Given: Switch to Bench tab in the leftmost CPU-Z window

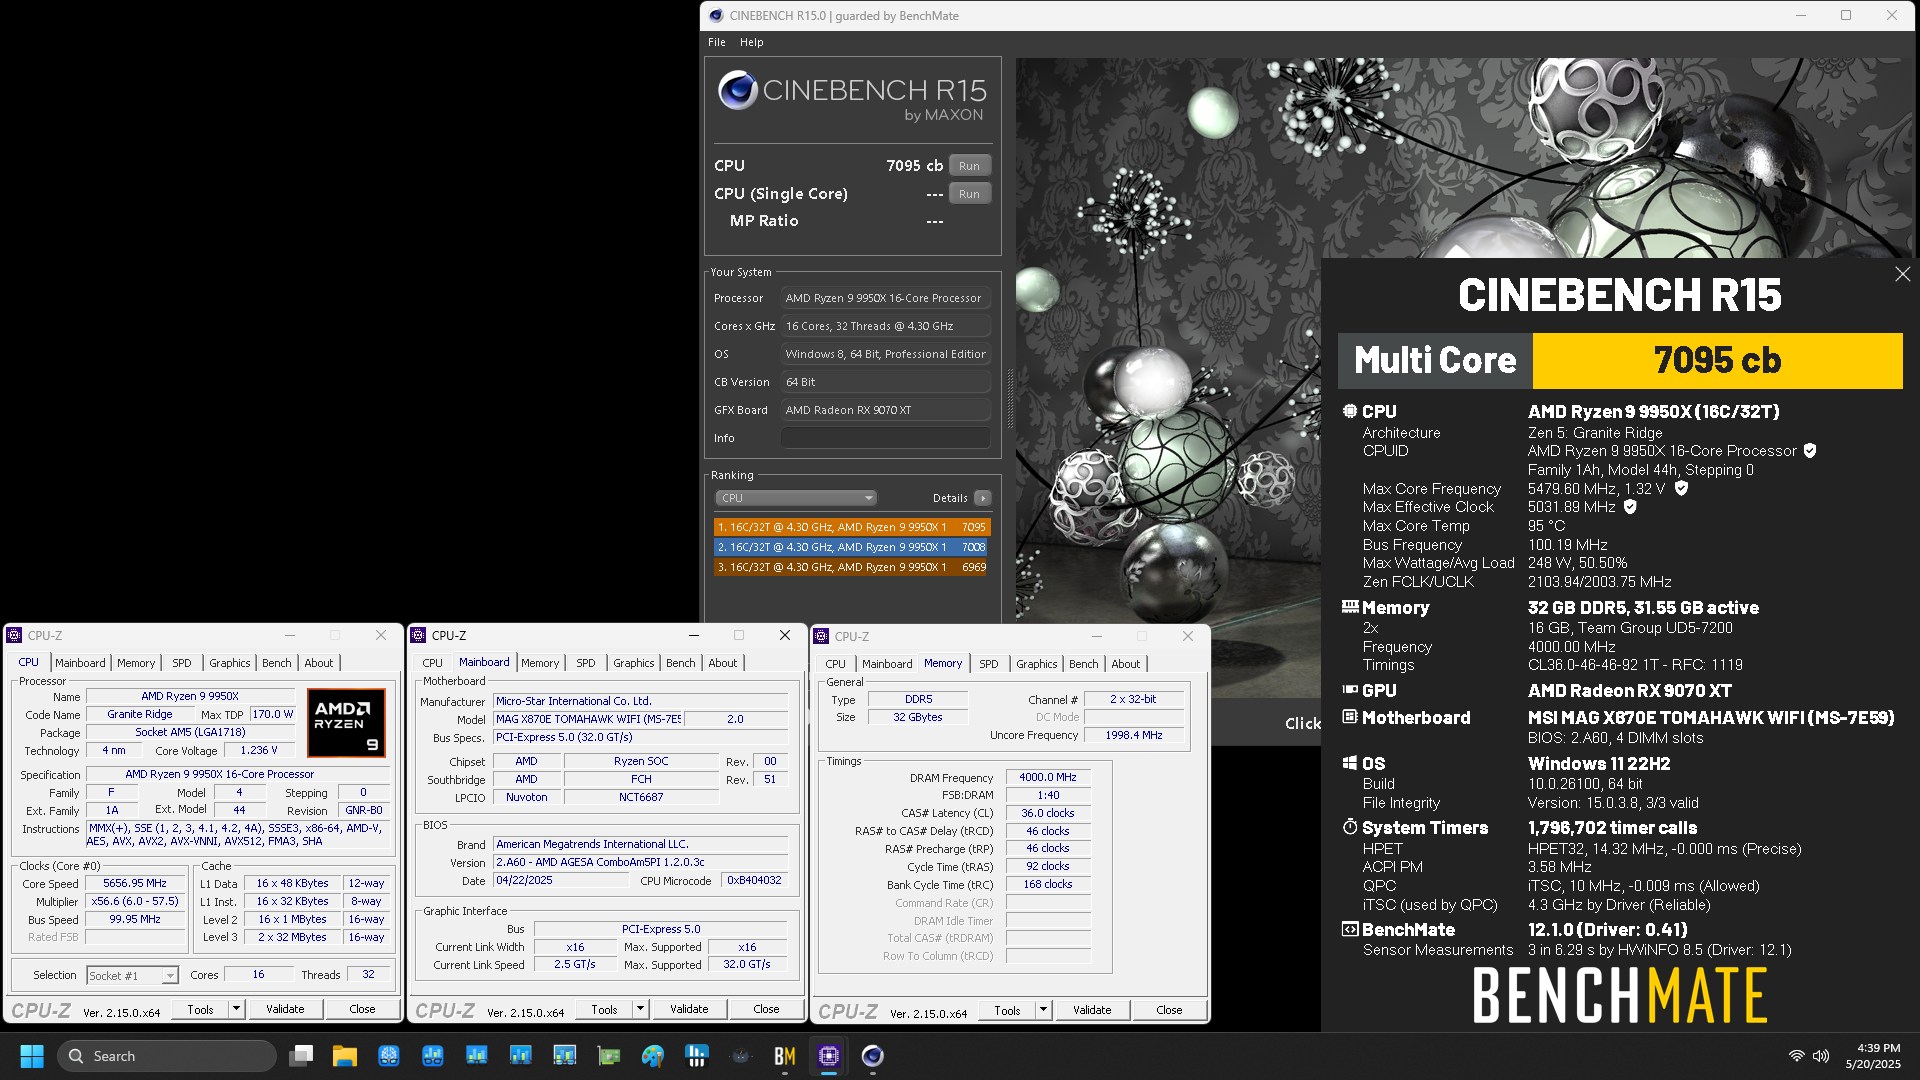Looking at the screenshot, I should 277,663.
